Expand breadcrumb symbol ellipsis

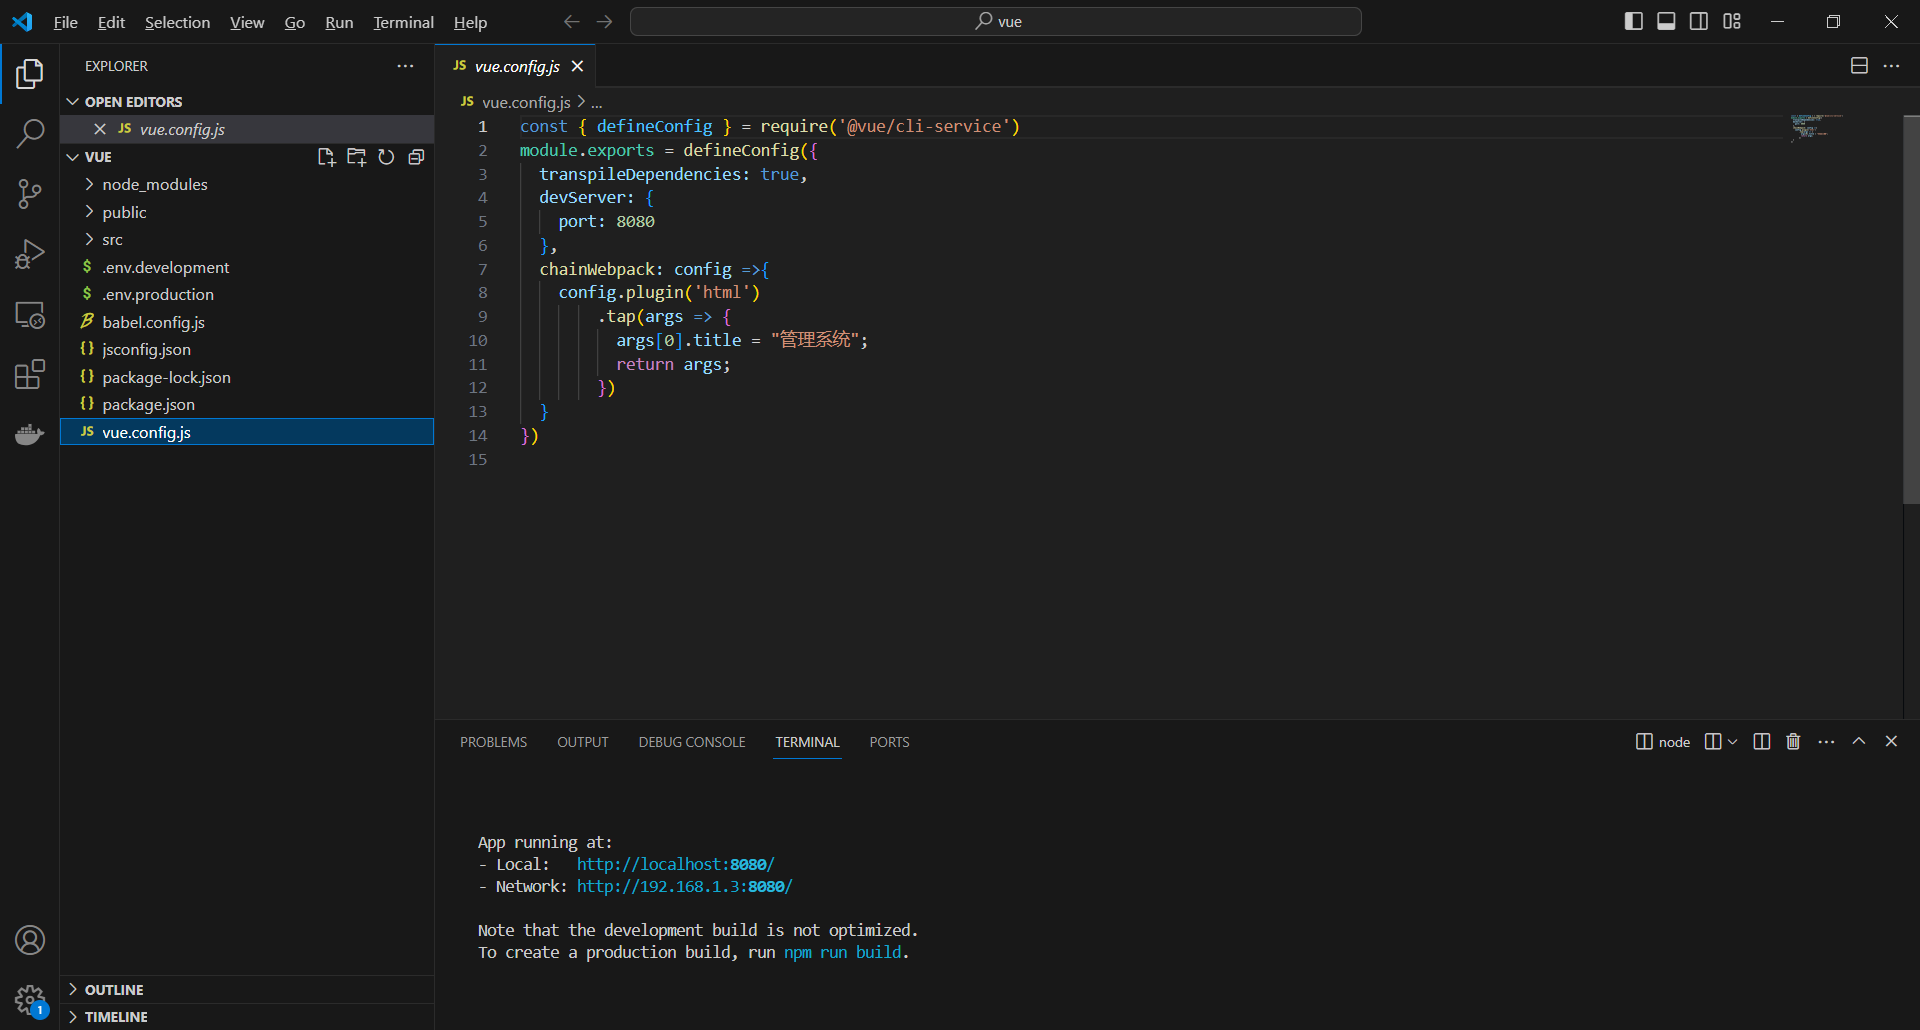[x=596, y=102]
